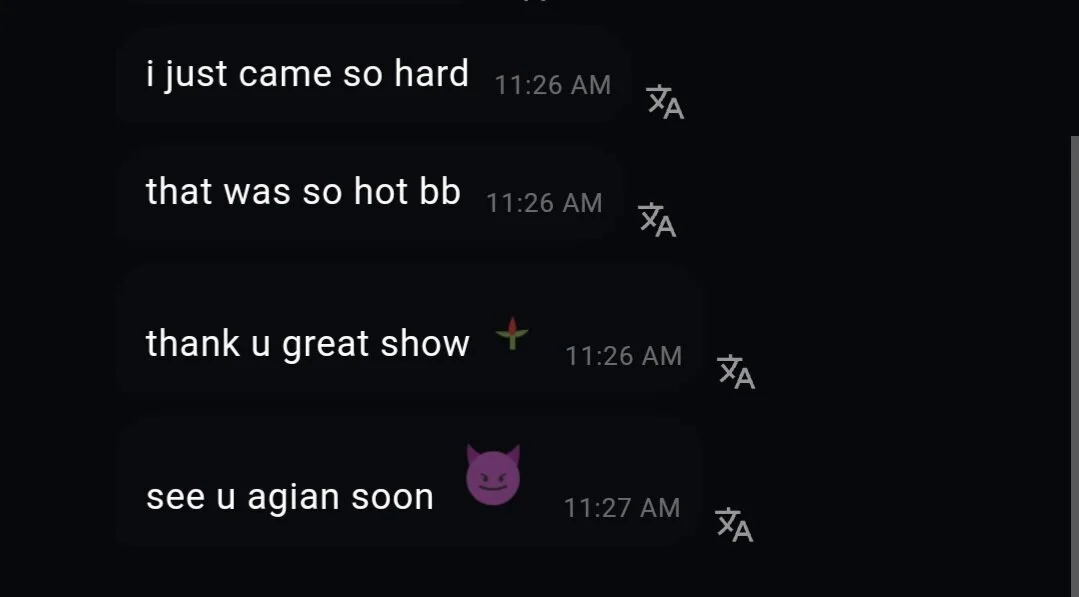The width and height of the screenshot is (1079, 597).
Task: Click translate icon beside 'thank u great show'
Action: coord(736,372)
